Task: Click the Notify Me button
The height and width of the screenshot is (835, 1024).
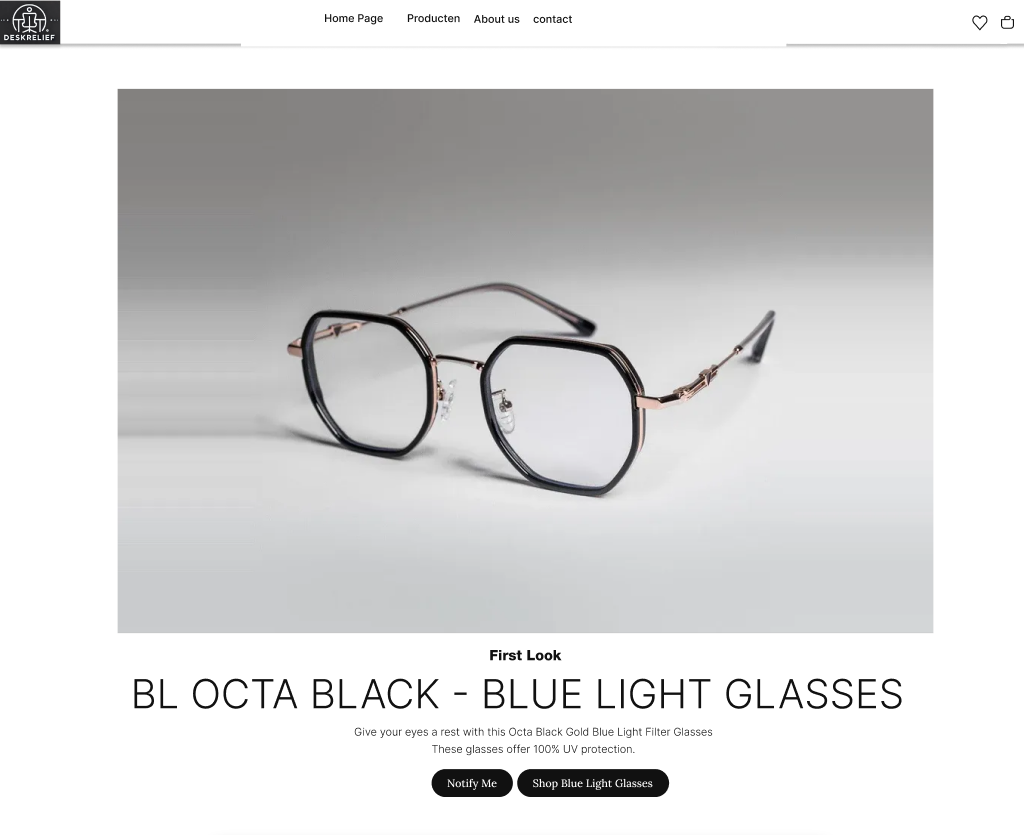Action: [x=472, y=783]
